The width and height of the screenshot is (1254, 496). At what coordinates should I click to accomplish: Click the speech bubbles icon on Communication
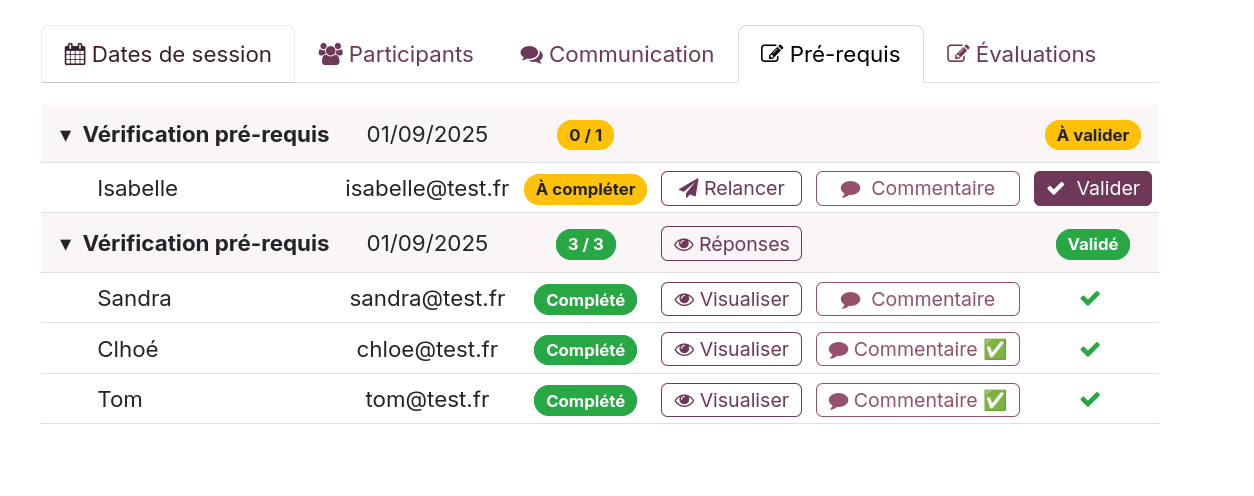tap(531, 55)
